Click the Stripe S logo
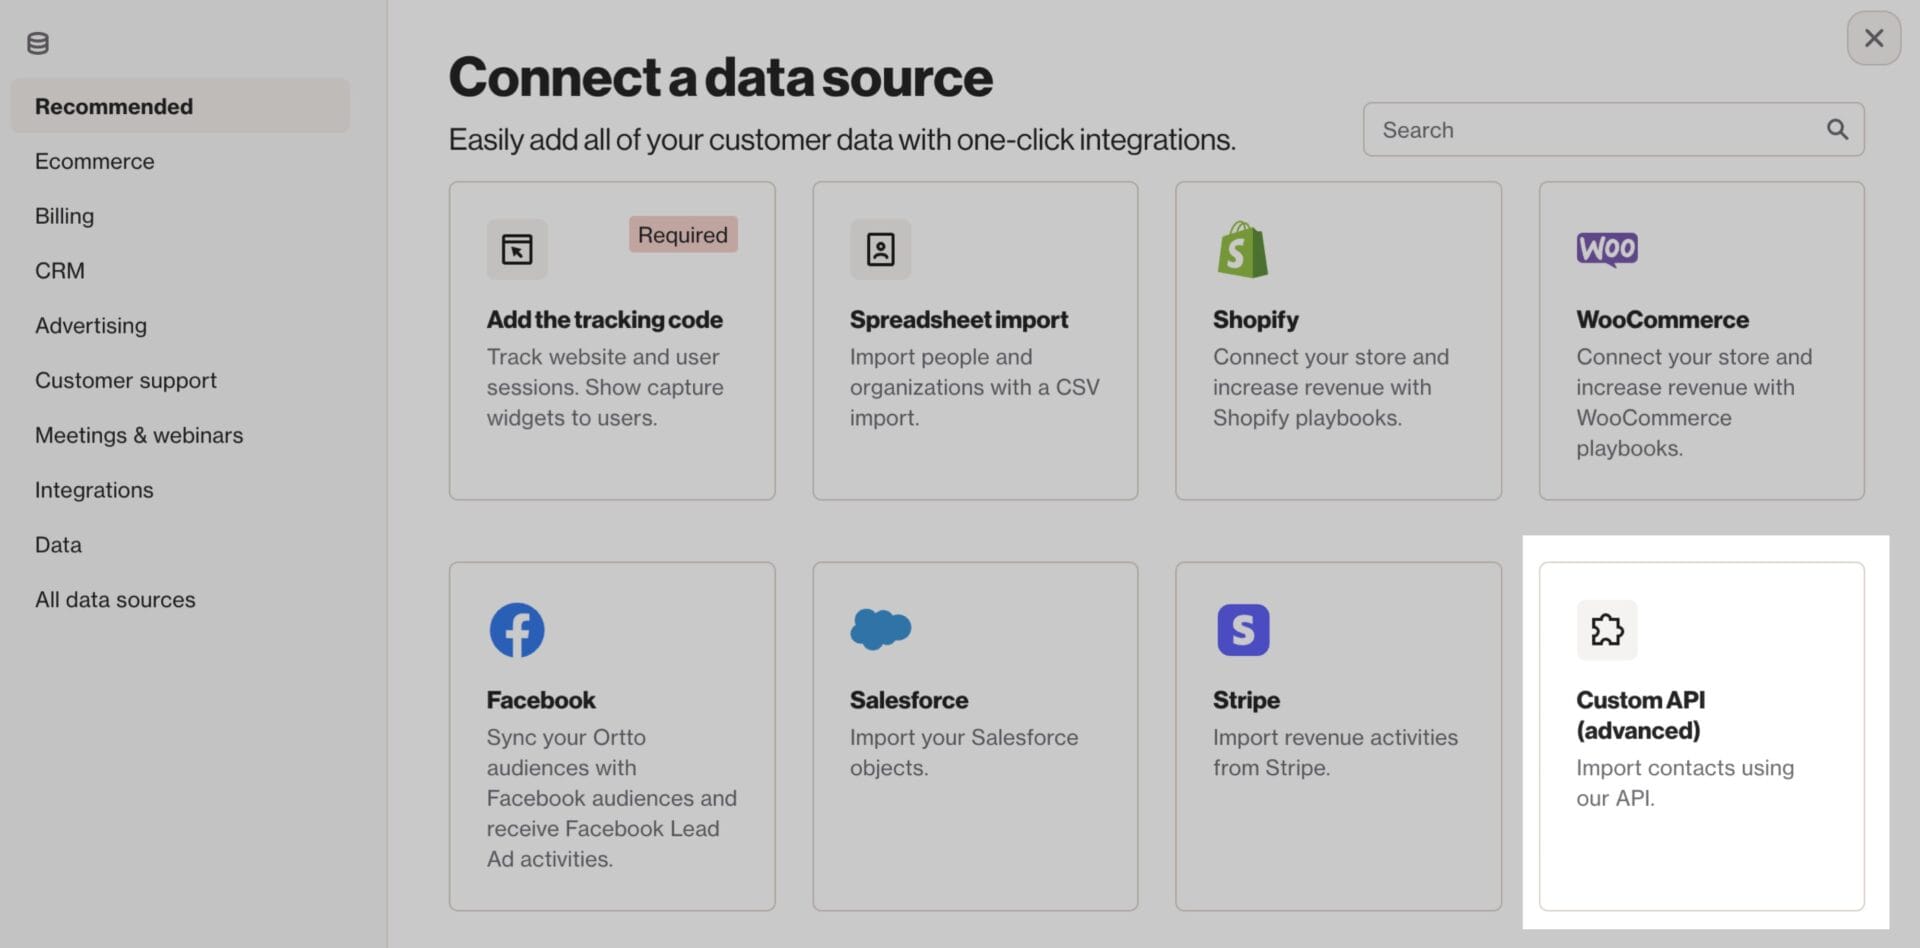The image size is (1920, 948). (x=1243, y=630)
